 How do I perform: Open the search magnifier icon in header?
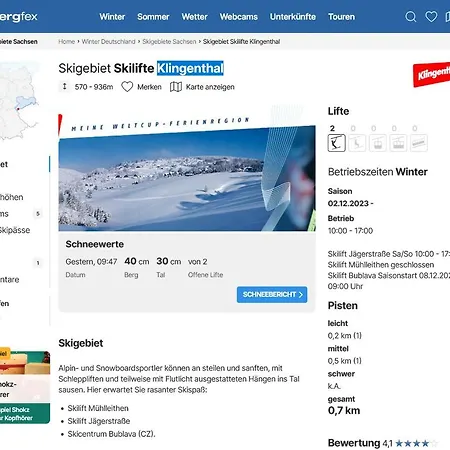pos(410,17)
